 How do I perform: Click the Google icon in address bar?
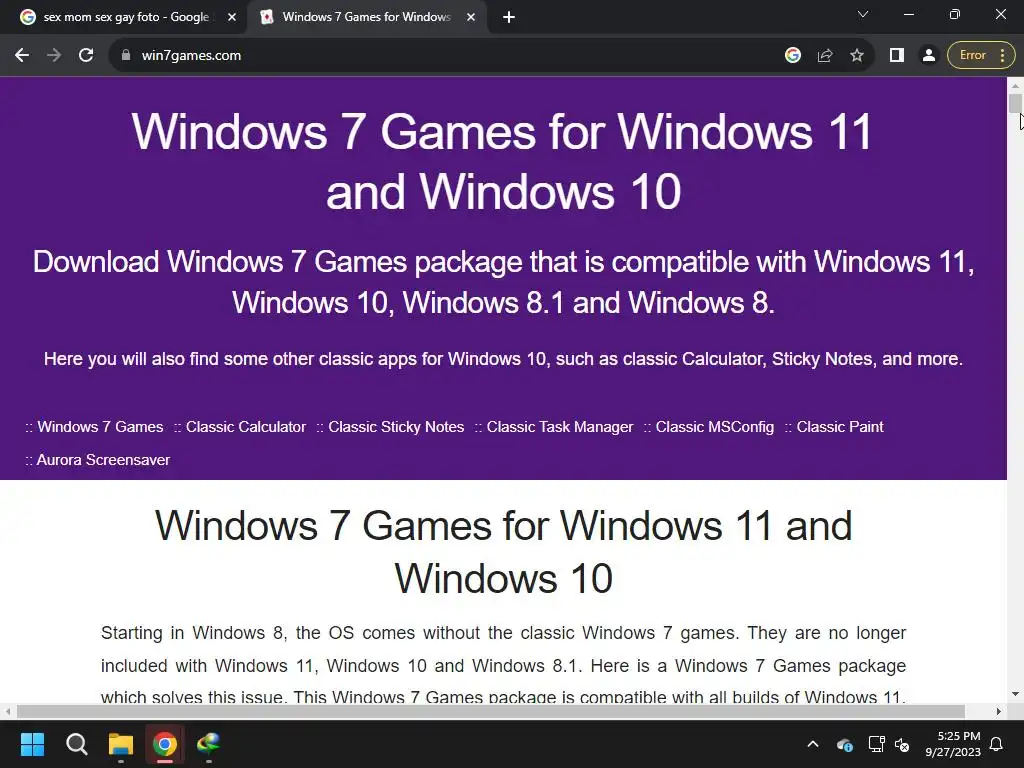click(x=793, y=56)
